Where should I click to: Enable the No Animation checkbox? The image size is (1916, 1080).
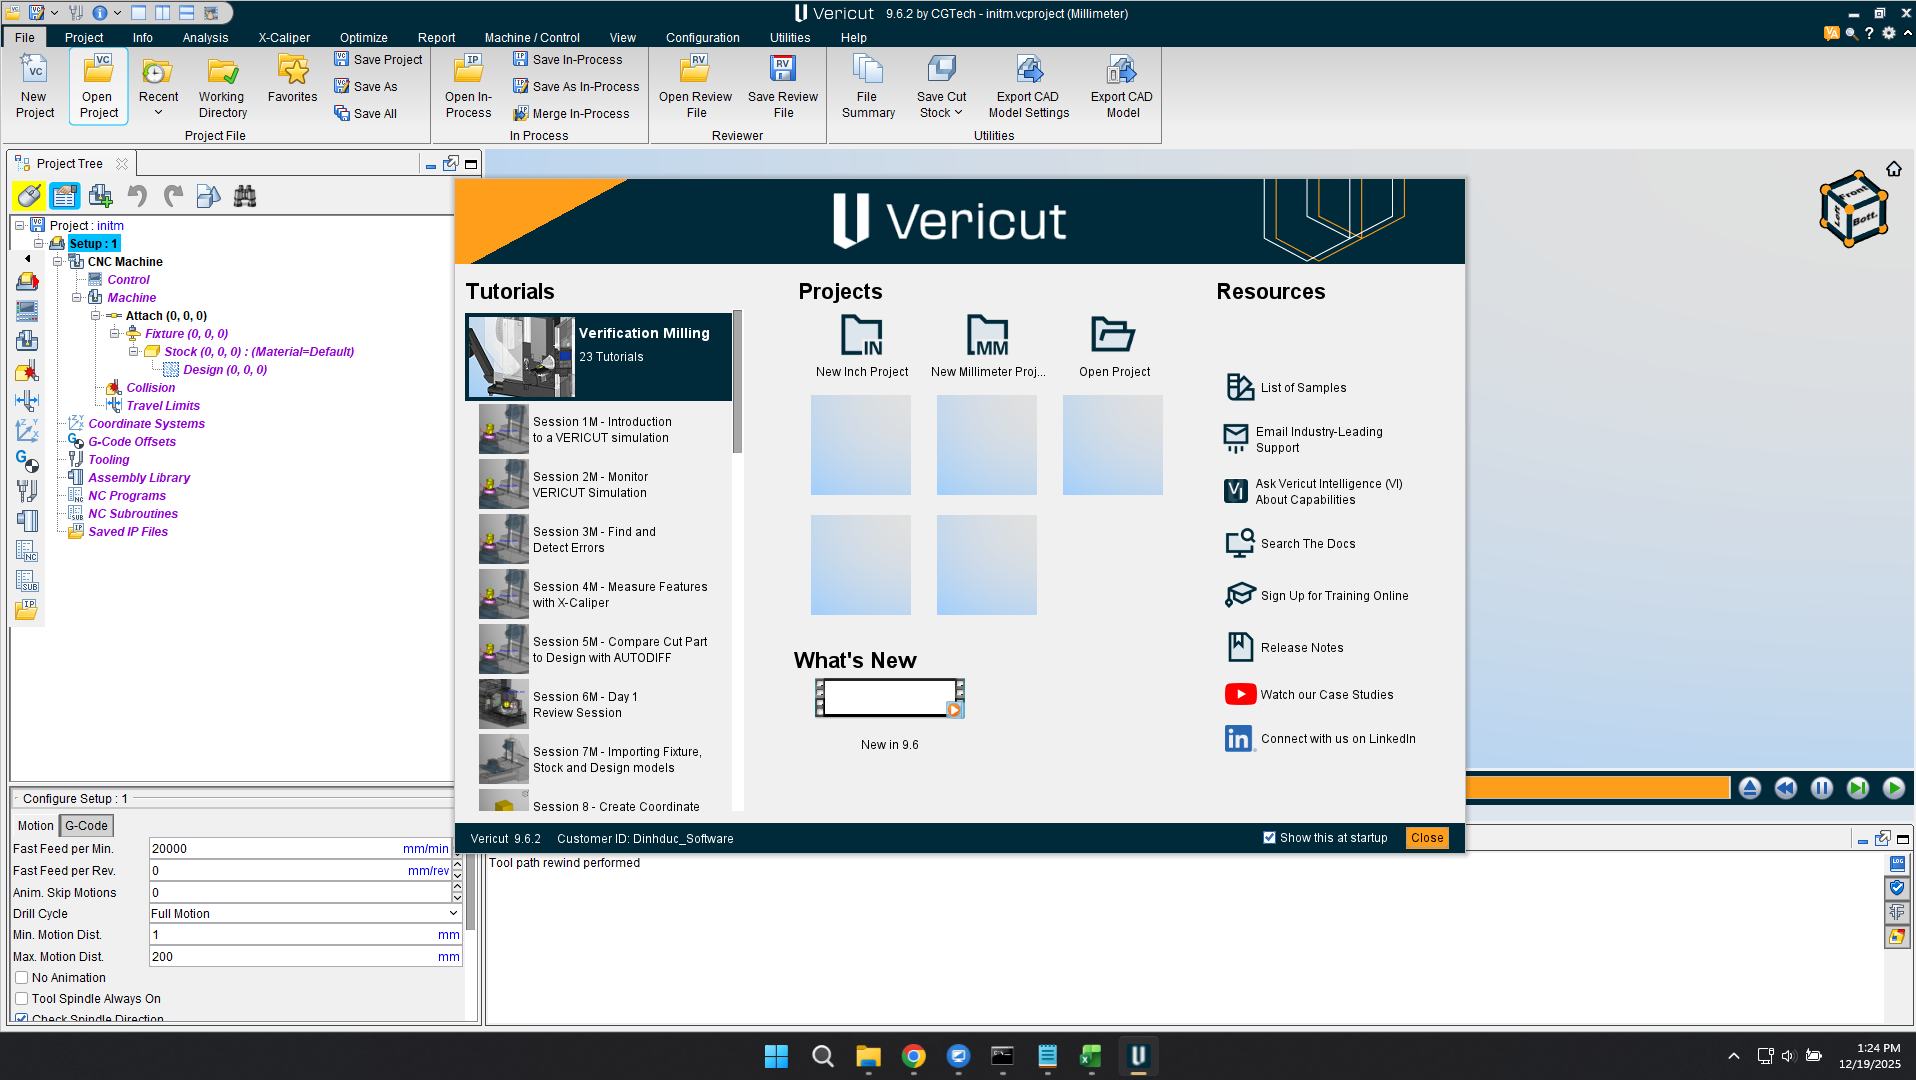point(21,978)
